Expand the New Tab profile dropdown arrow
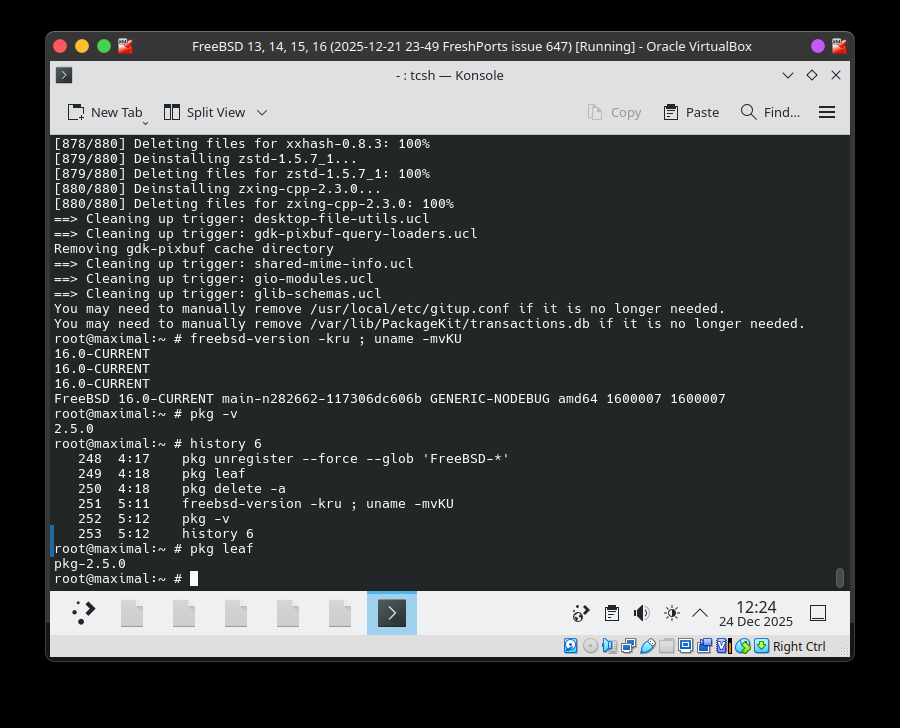Screen dimensions: 900x728 146,123
